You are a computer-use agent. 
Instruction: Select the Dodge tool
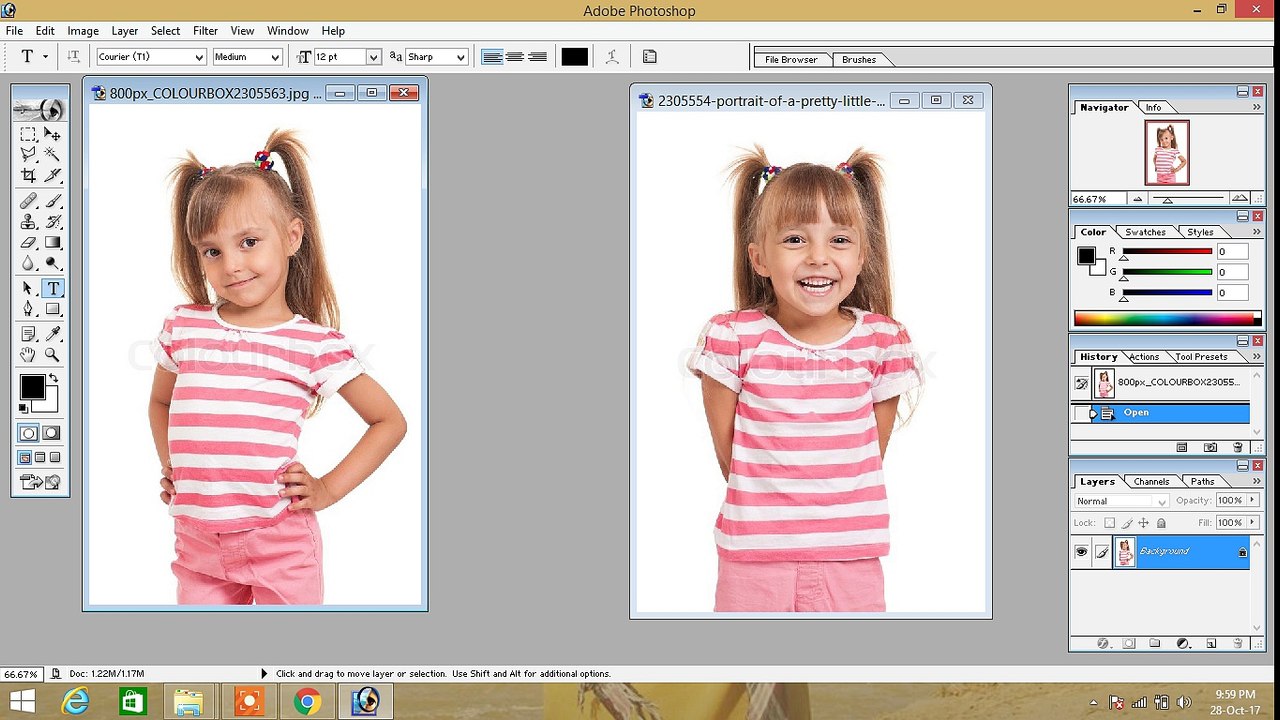[x=54, y=263]
